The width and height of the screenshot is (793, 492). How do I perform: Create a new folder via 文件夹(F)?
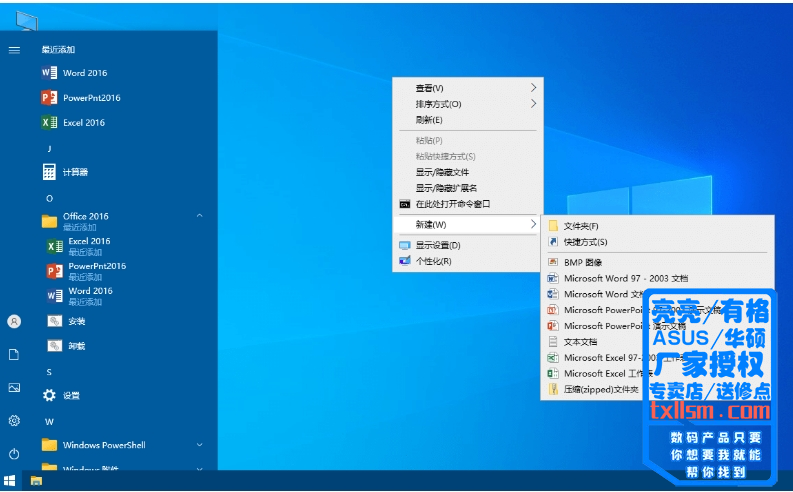[x=657, y=226]
